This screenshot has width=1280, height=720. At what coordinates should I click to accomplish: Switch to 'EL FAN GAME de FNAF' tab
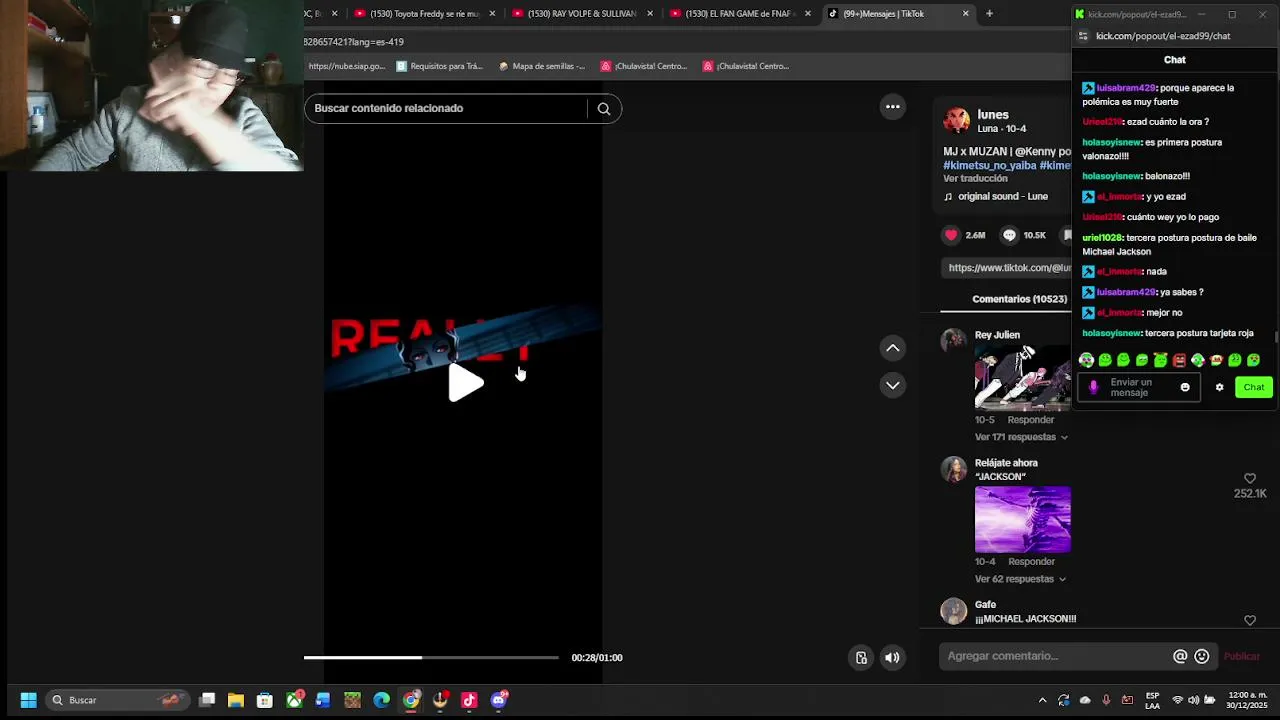click(x=740, y=14)
